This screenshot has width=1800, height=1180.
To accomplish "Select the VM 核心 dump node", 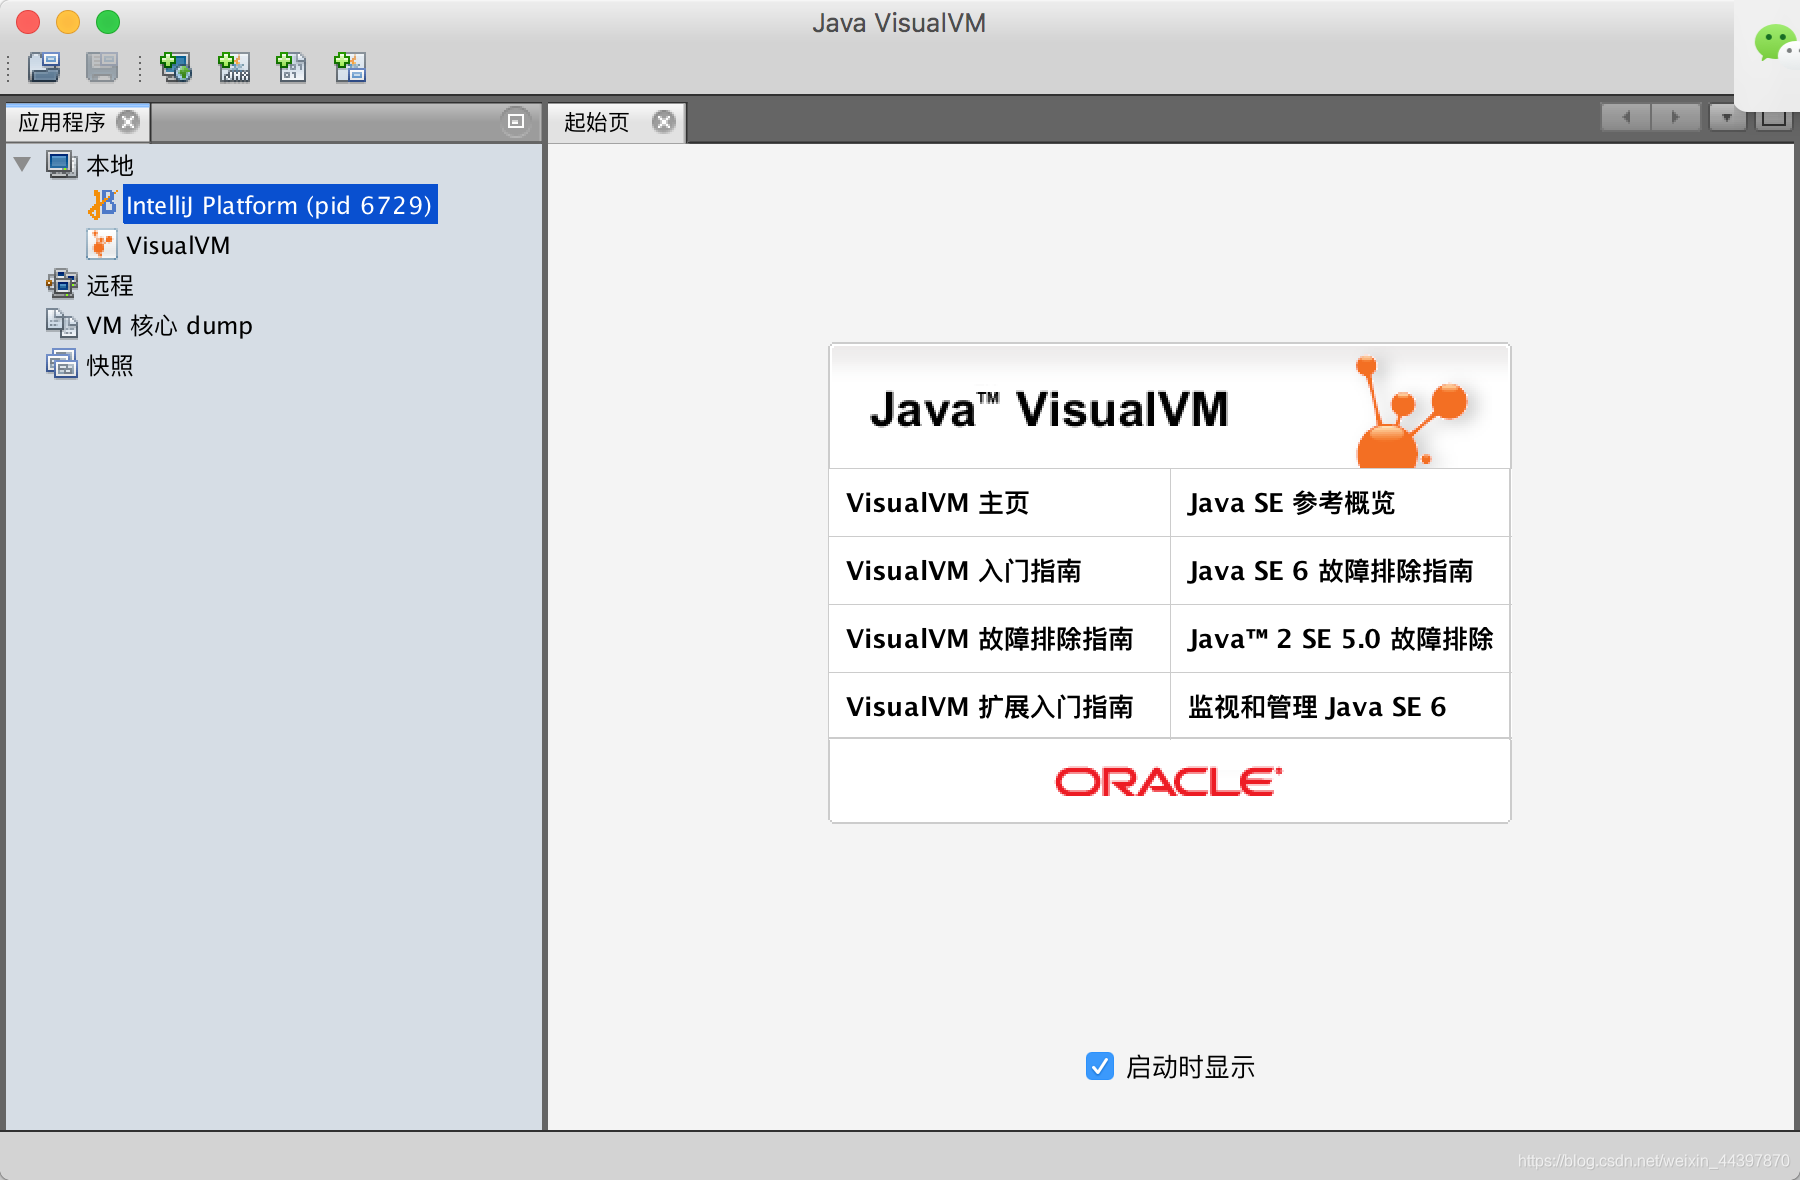I will (170, 325).
